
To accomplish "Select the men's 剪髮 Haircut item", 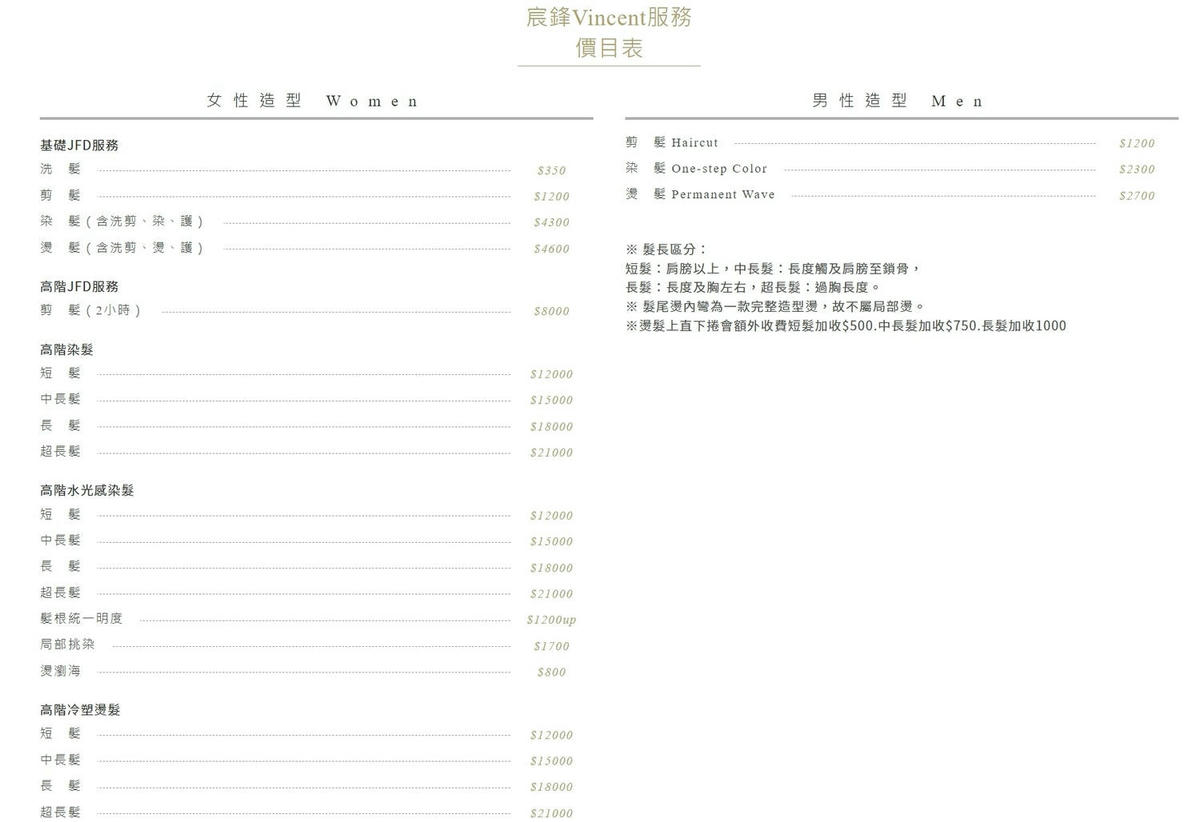I will (672, 143).
